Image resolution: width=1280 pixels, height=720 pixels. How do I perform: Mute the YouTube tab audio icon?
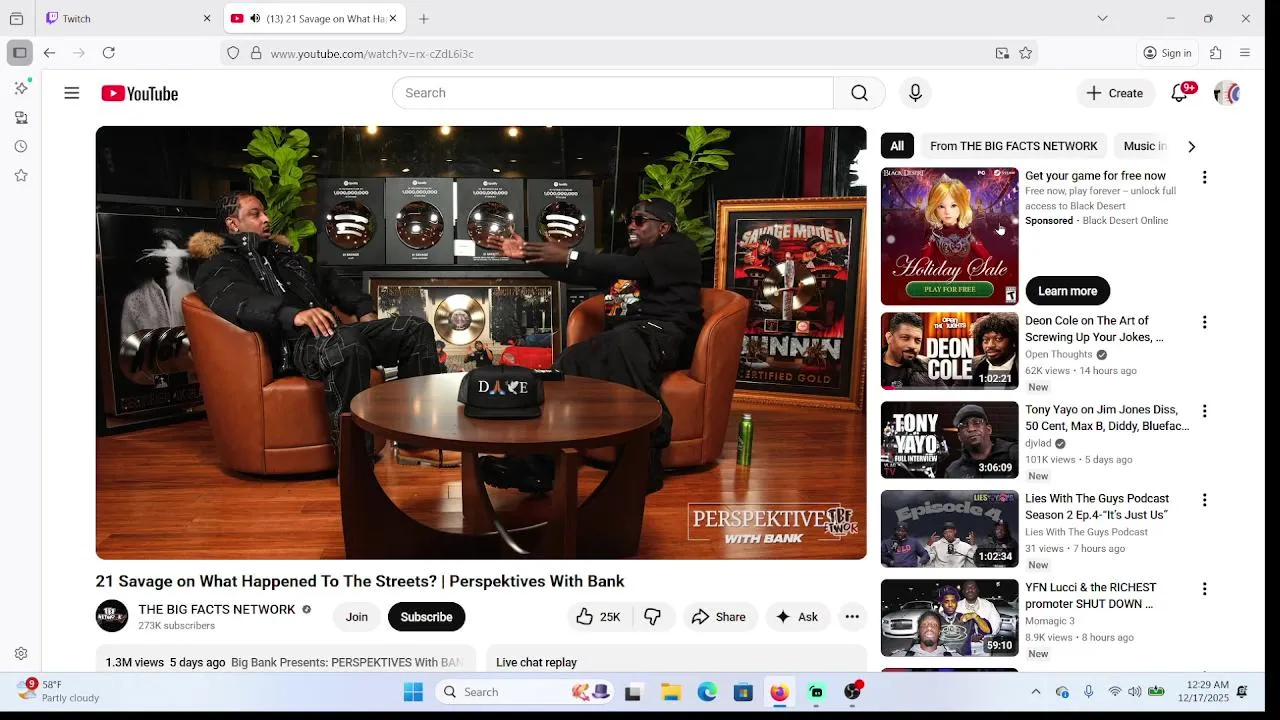click(255, 18)
